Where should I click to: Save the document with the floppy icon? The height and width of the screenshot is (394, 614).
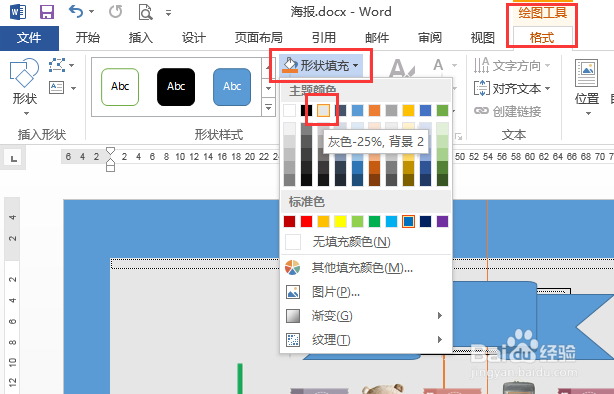[47, 12]
